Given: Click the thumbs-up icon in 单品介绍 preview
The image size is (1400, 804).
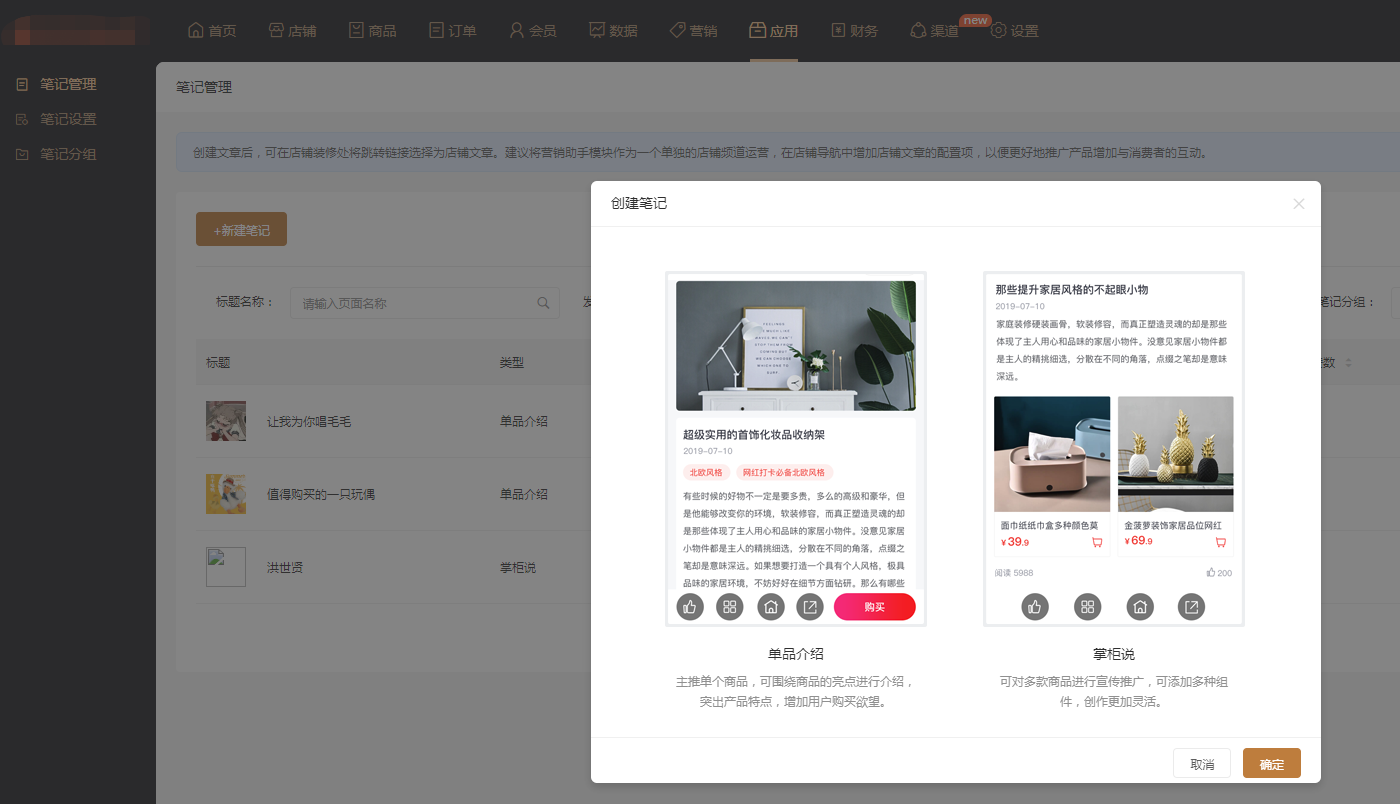Looking at the screenshot, I should click(x=690, y=607).
